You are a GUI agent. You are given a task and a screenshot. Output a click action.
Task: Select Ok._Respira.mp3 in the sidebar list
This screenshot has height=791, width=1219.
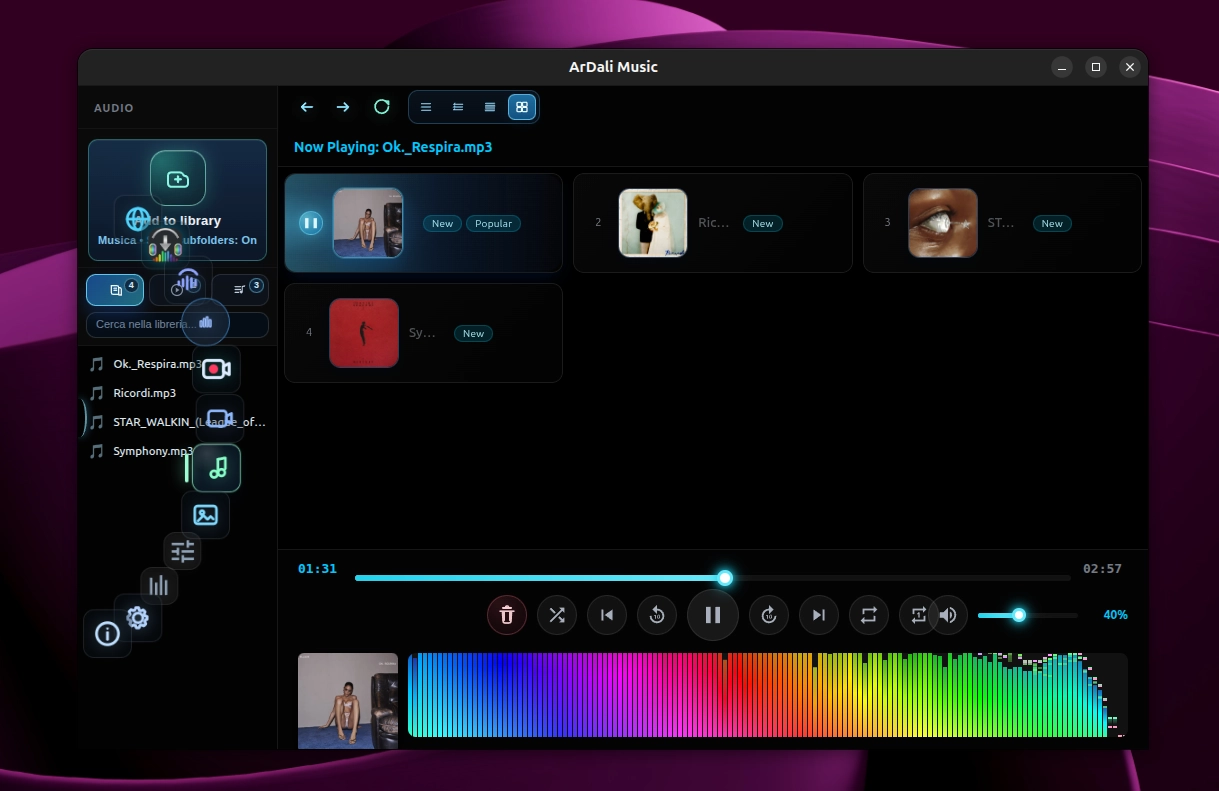(x=178, y=364)
